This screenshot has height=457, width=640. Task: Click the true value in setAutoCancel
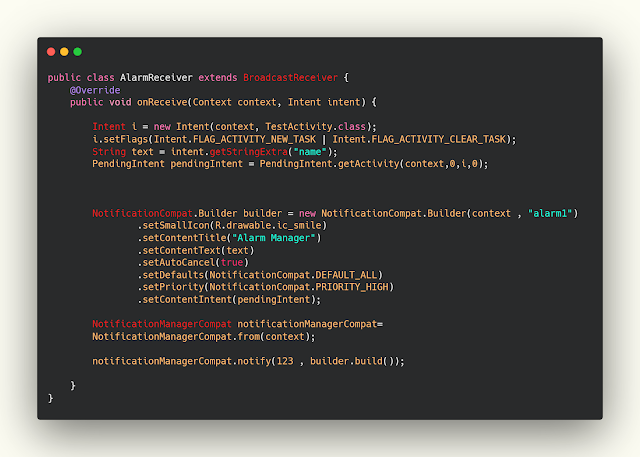232,262
